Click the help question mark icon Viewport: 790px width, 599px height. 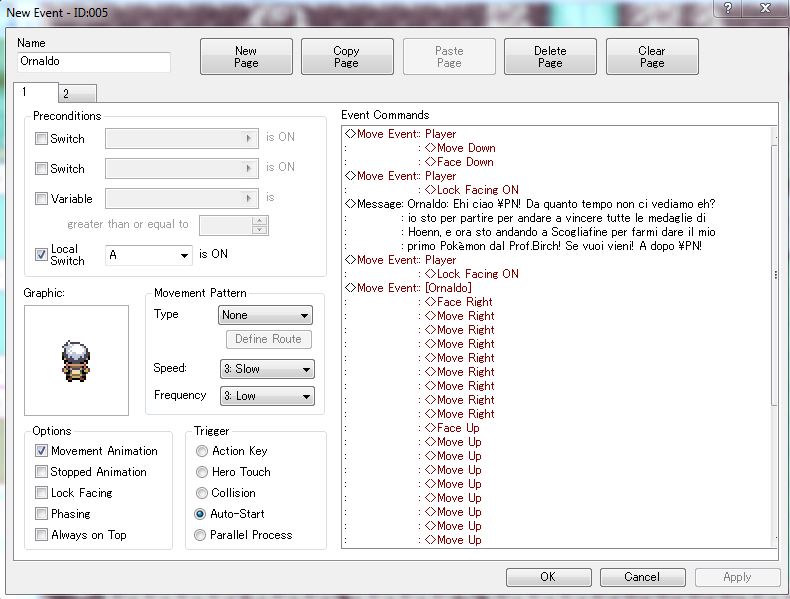coord(729,8)
